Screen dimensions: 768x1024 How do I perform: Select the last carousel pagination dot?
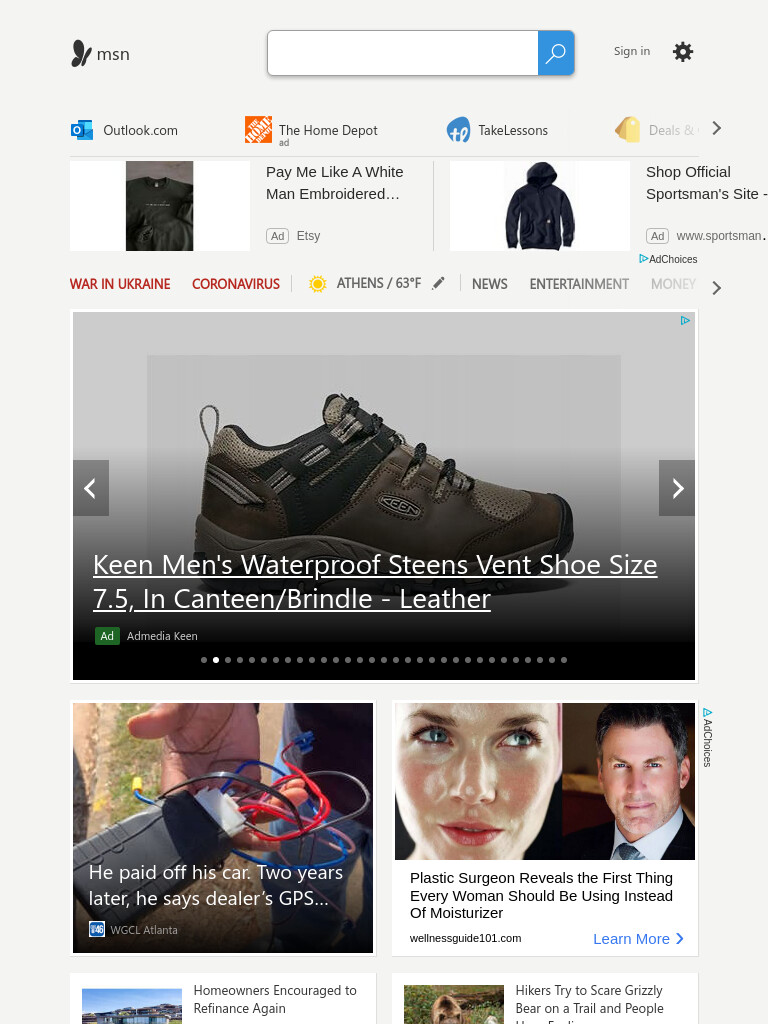pos(564,660)
